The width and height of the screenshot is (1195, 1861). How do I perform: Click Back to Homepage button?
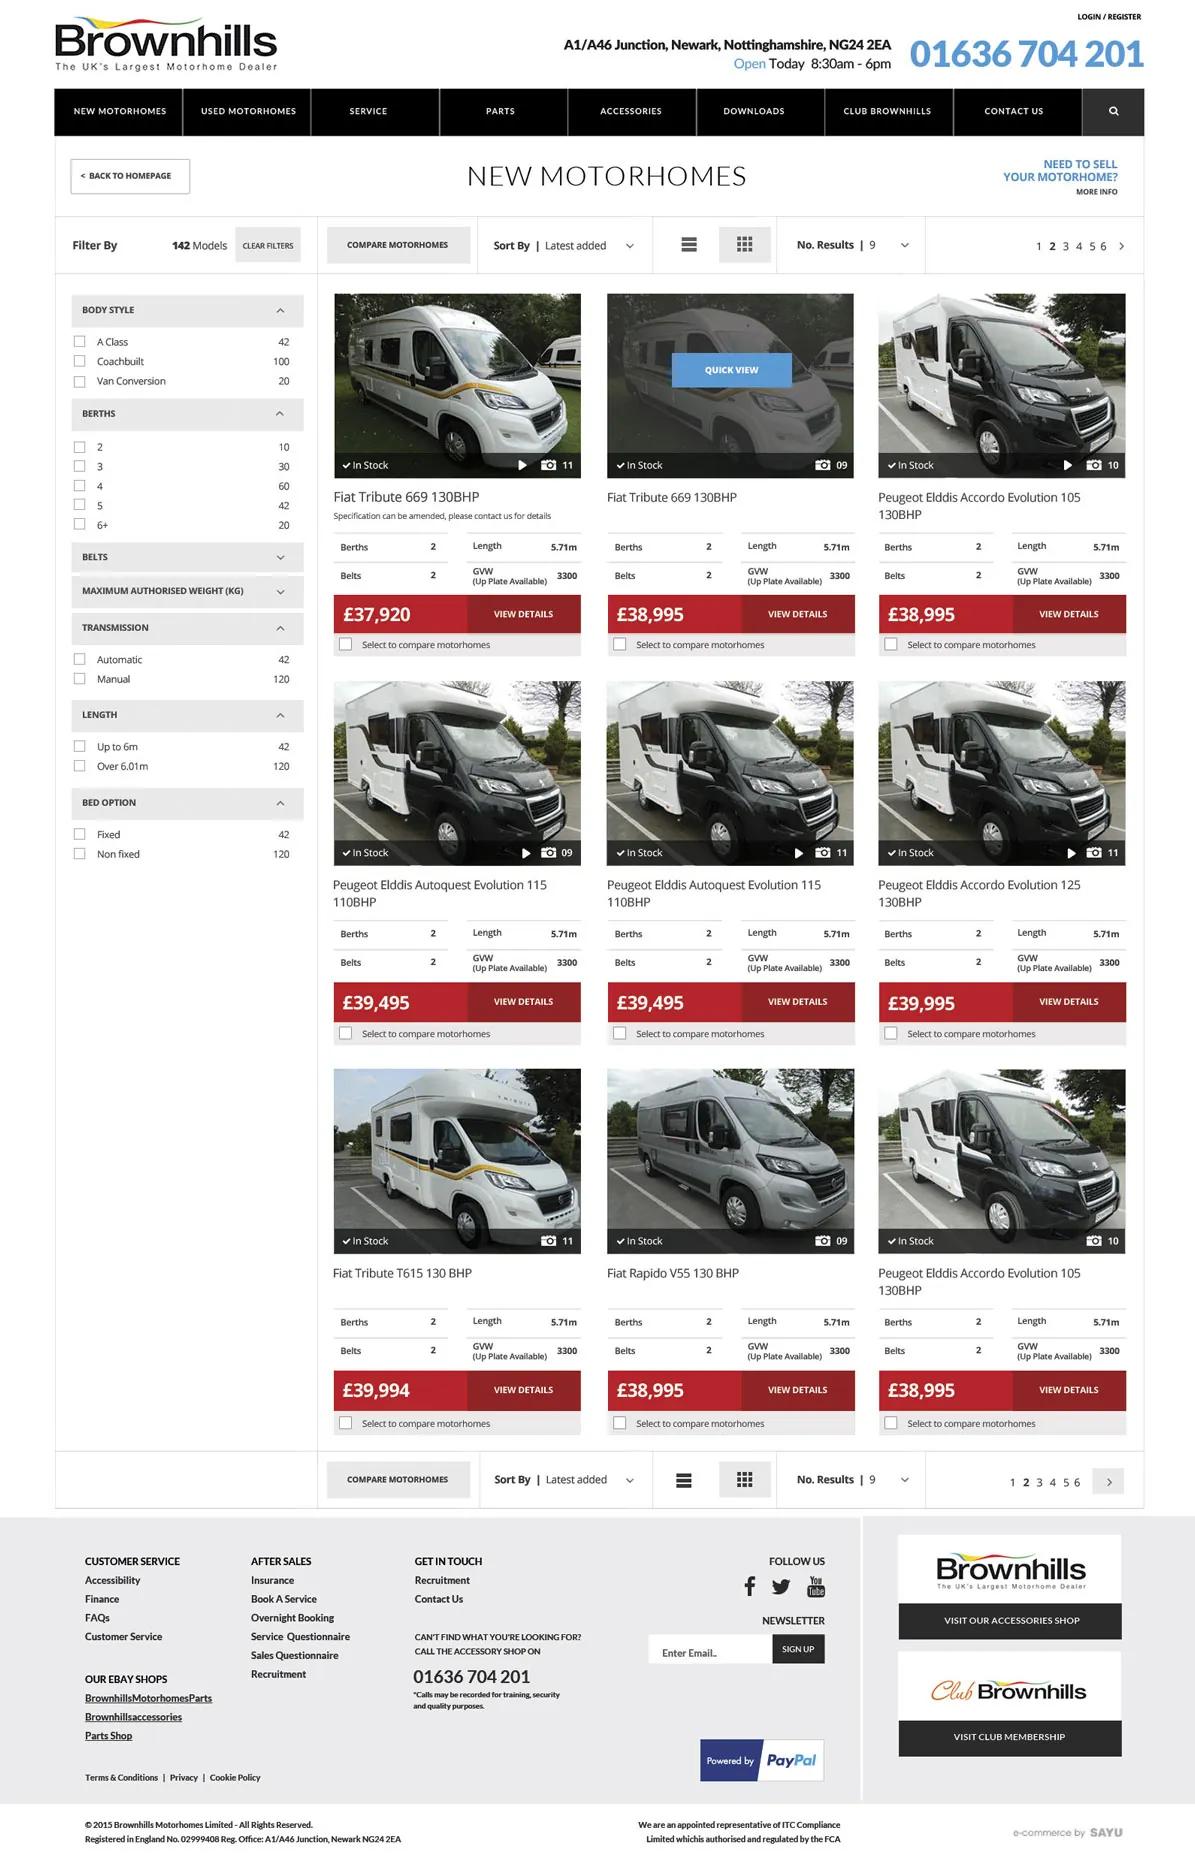[x=130, y=176]
